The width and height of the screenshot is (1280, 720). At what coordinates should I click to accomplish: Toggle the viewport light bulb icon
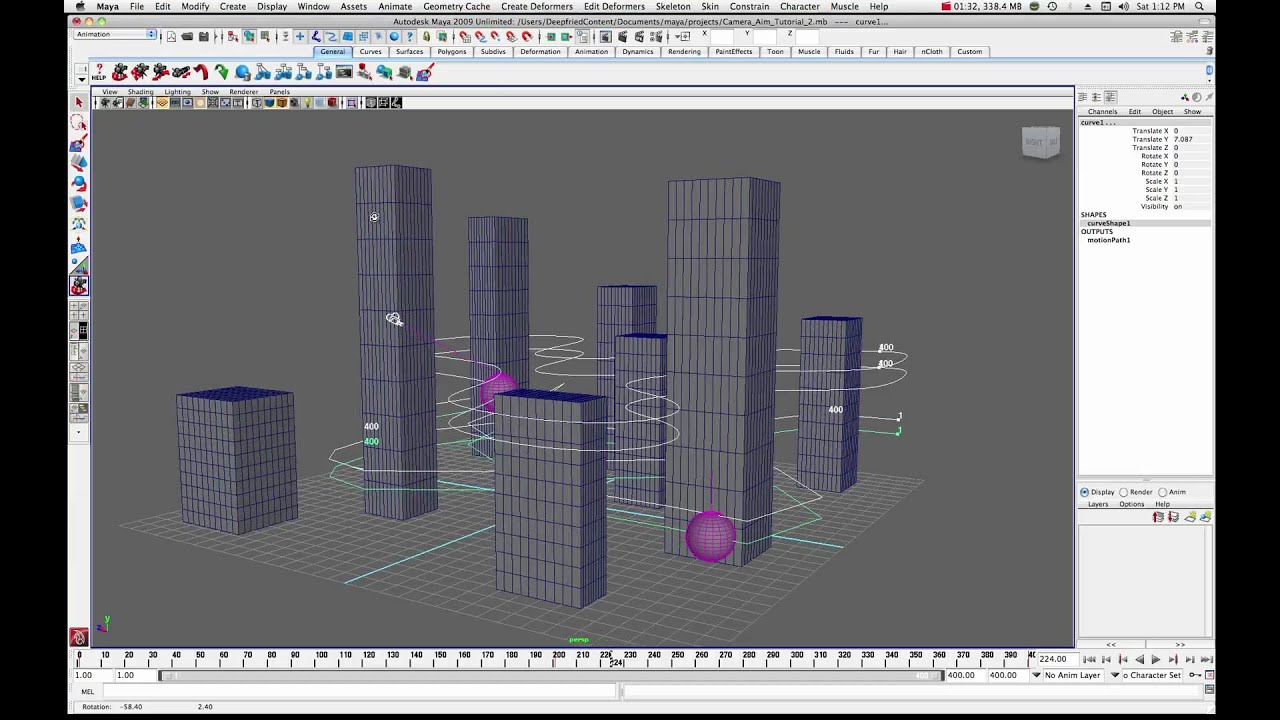307,102
